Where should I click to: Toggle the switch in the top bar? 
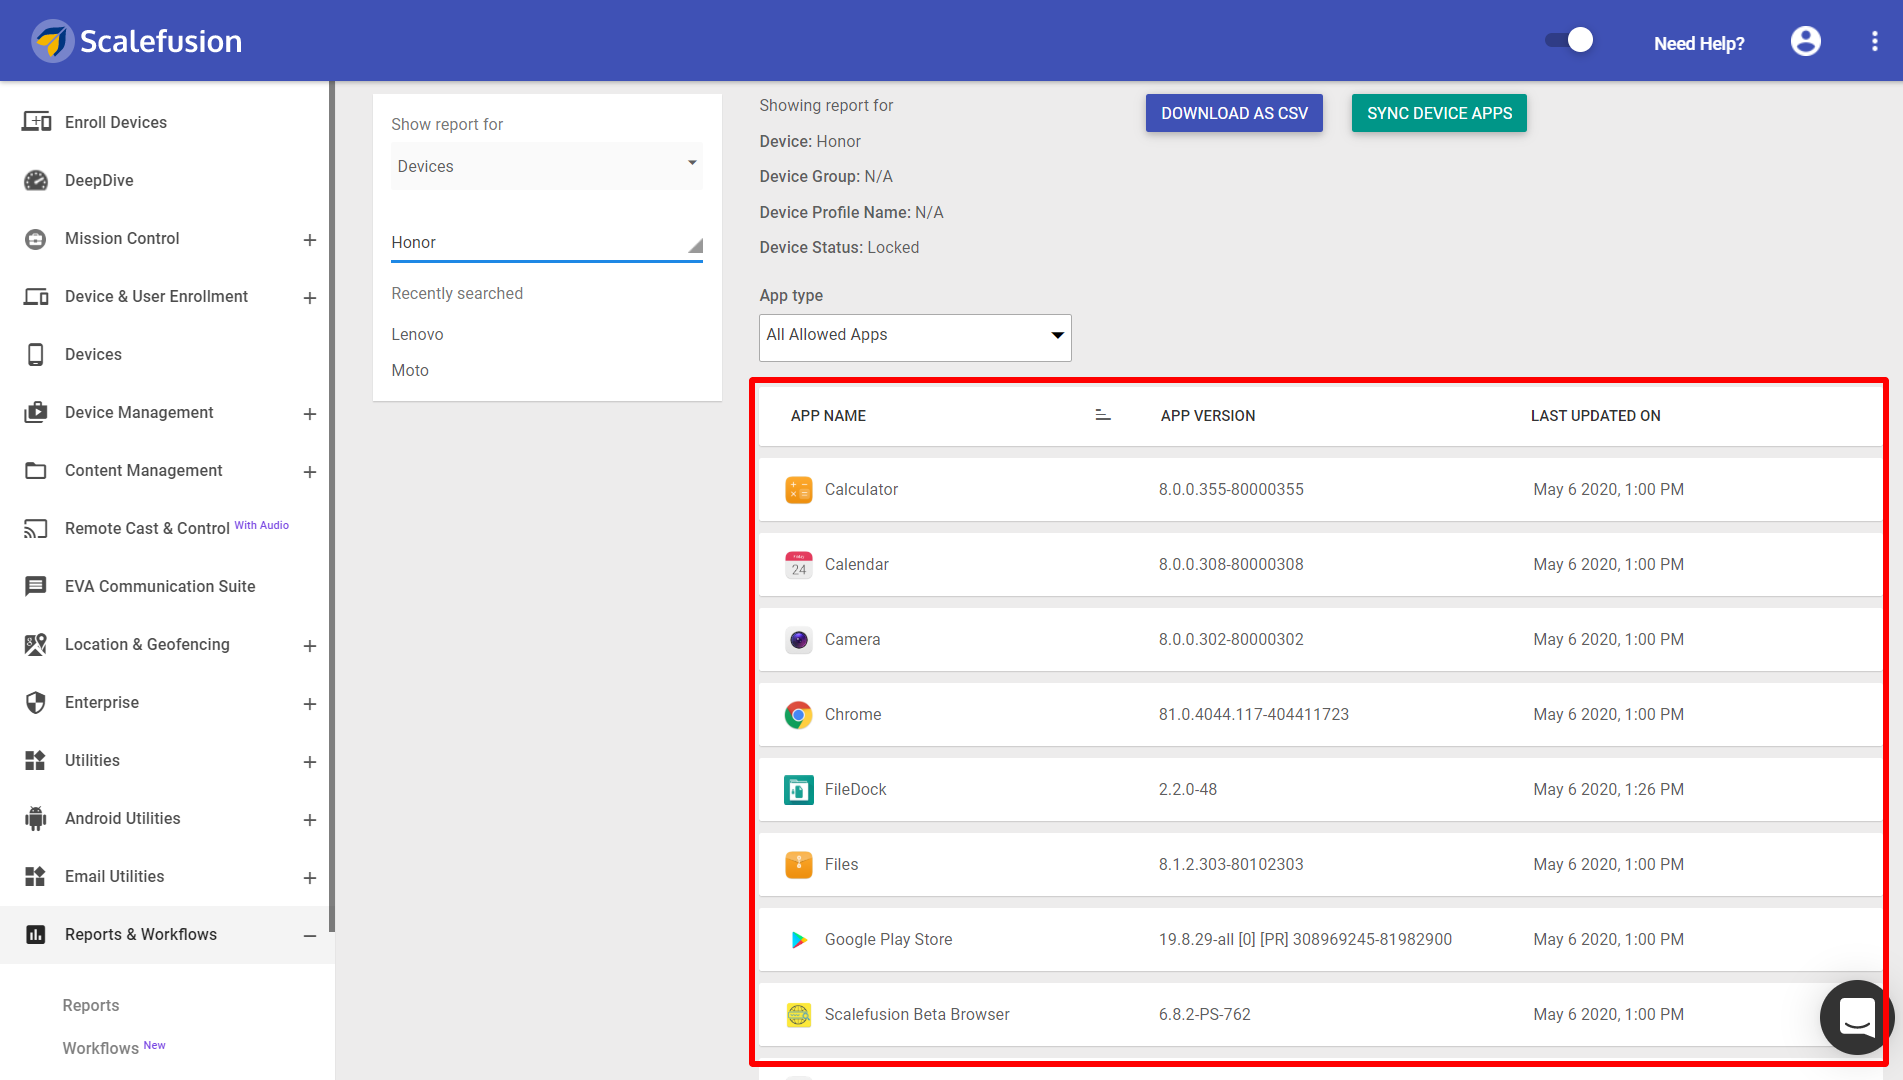[1569, 40]
